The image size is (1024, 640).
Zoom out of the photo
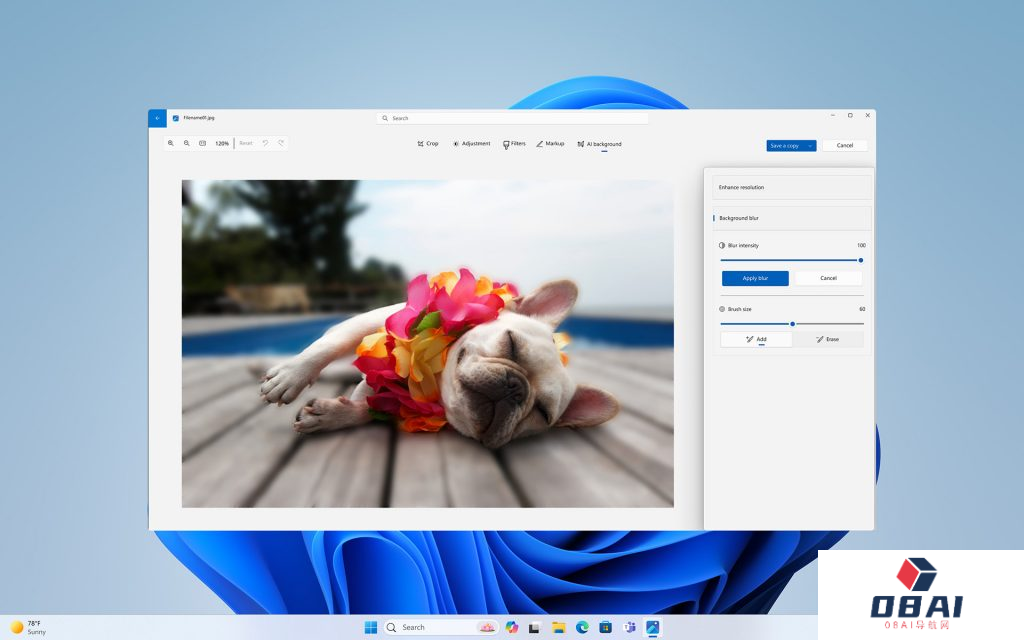(187, 143)
